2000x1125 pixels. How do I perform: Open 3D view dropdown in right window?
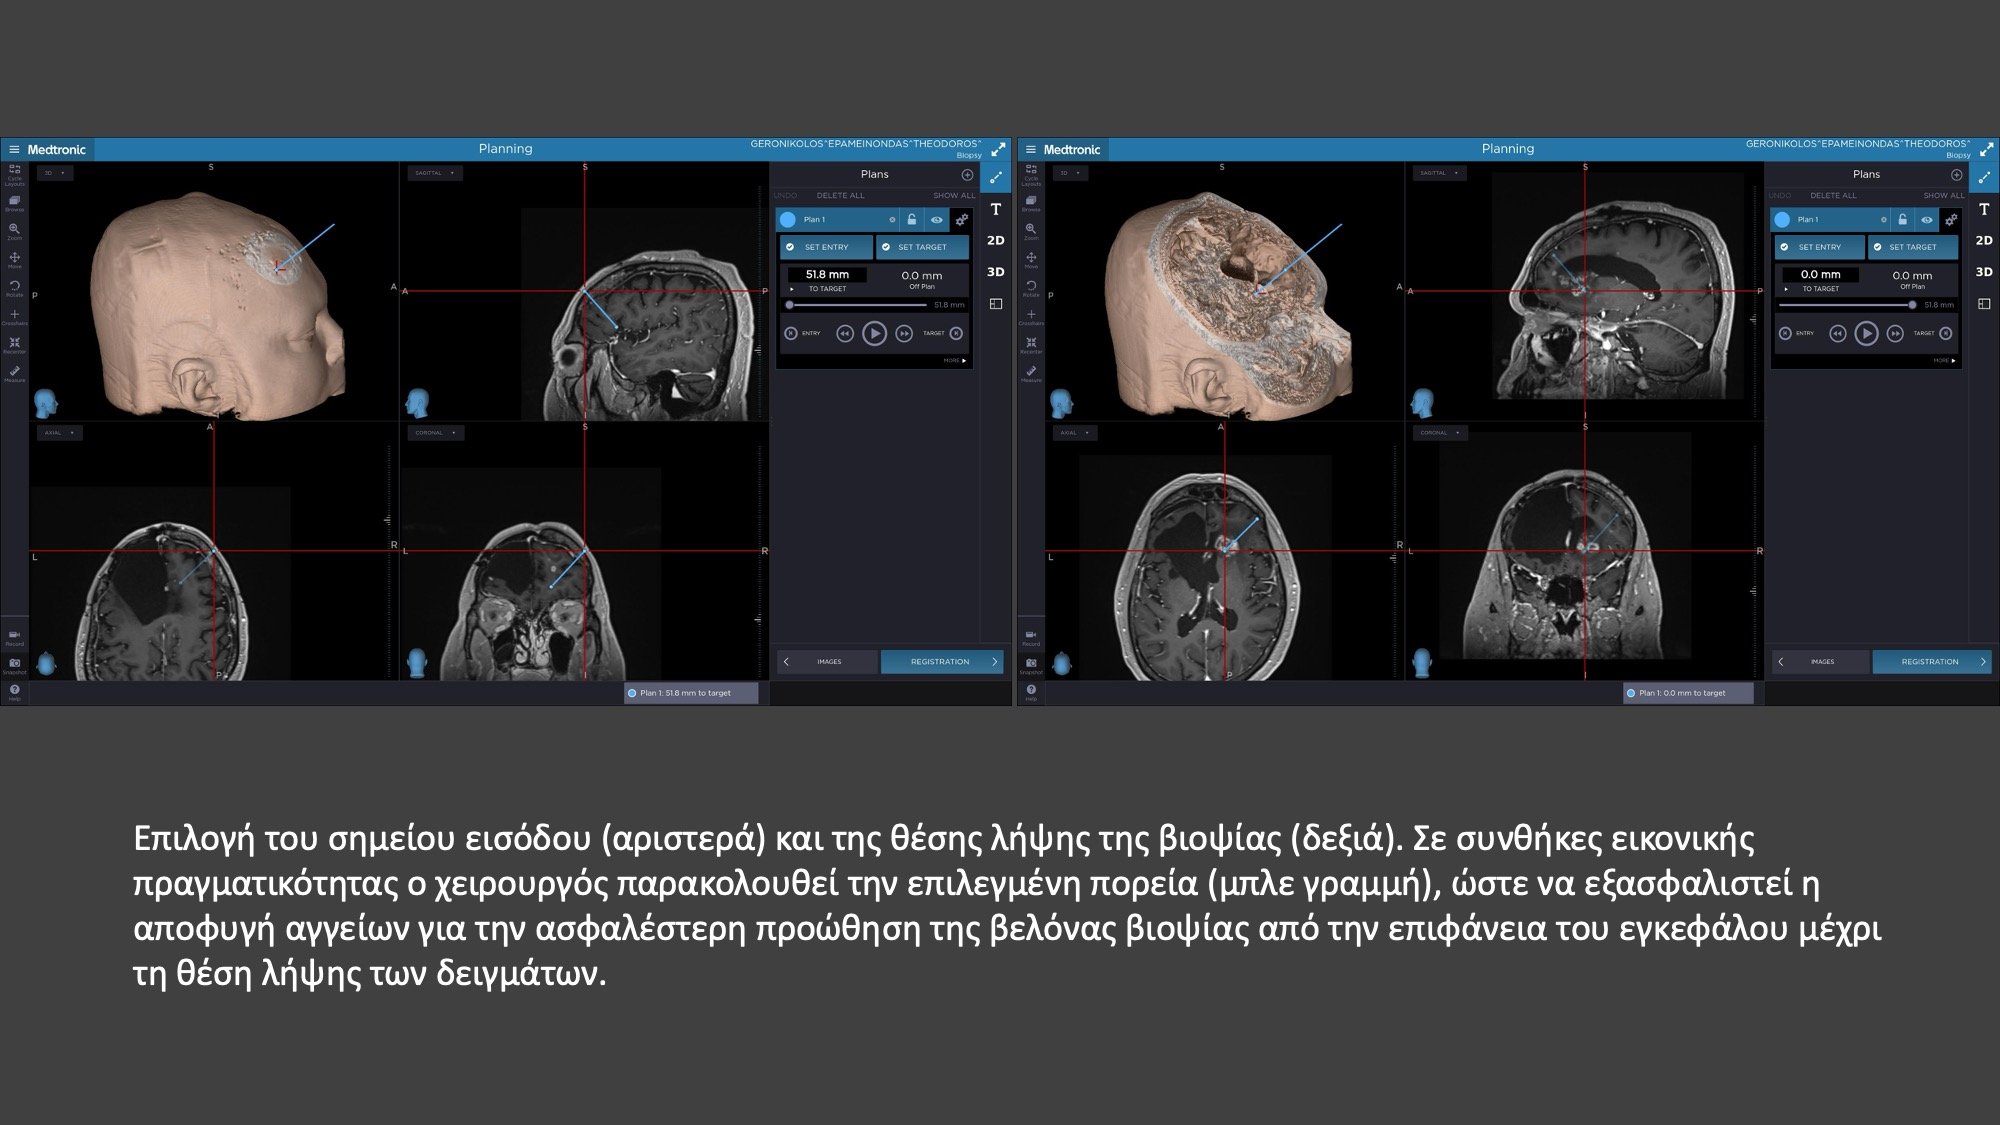click(x=1070, y=173)
